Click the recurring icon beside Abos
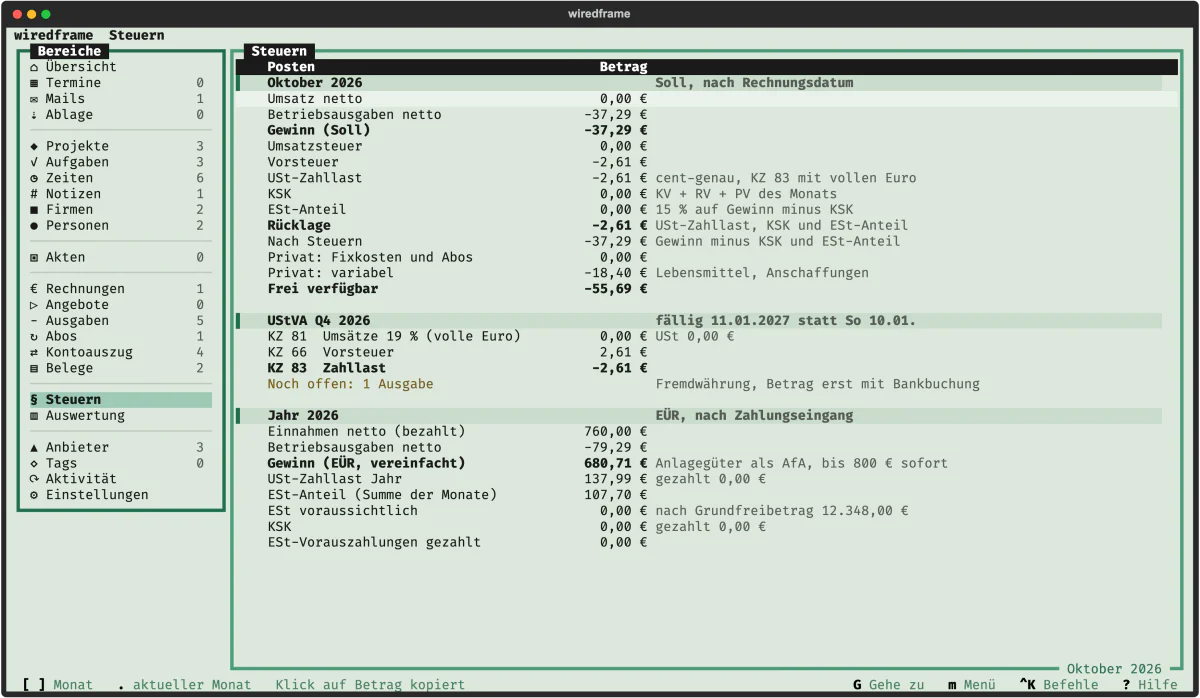 click(x=34, y=337)
